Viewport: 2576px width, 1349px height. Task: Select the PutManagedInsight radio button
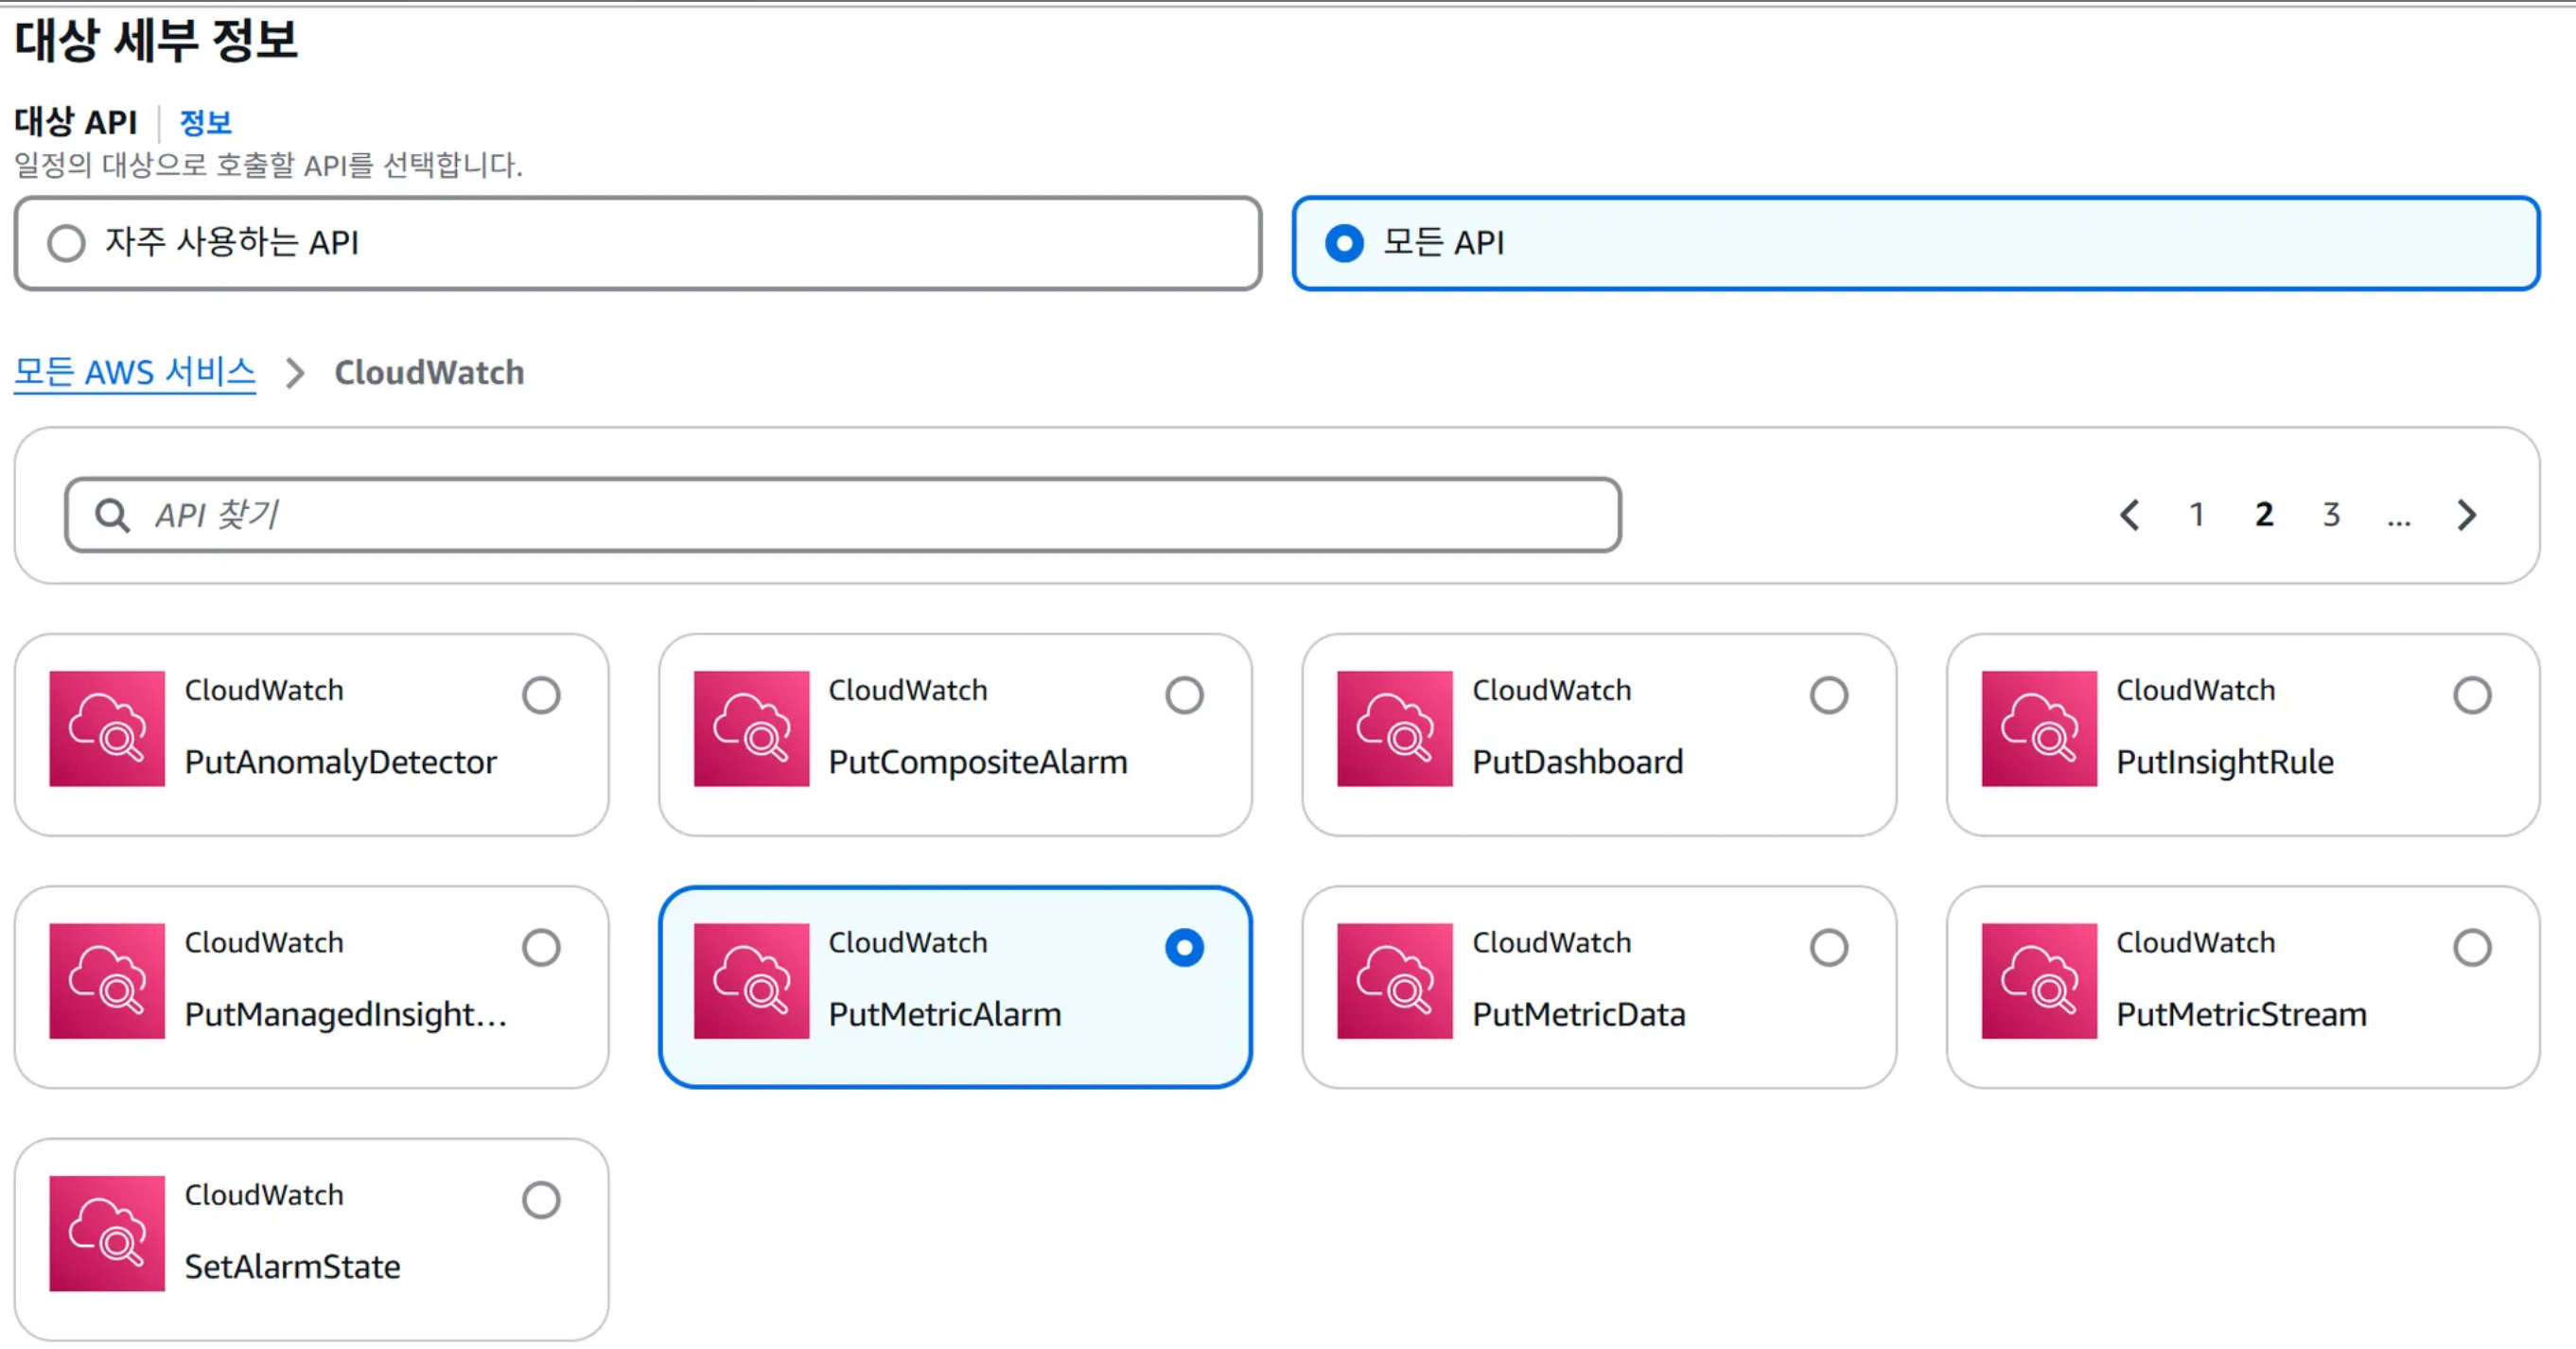click(x=541, y=947)
